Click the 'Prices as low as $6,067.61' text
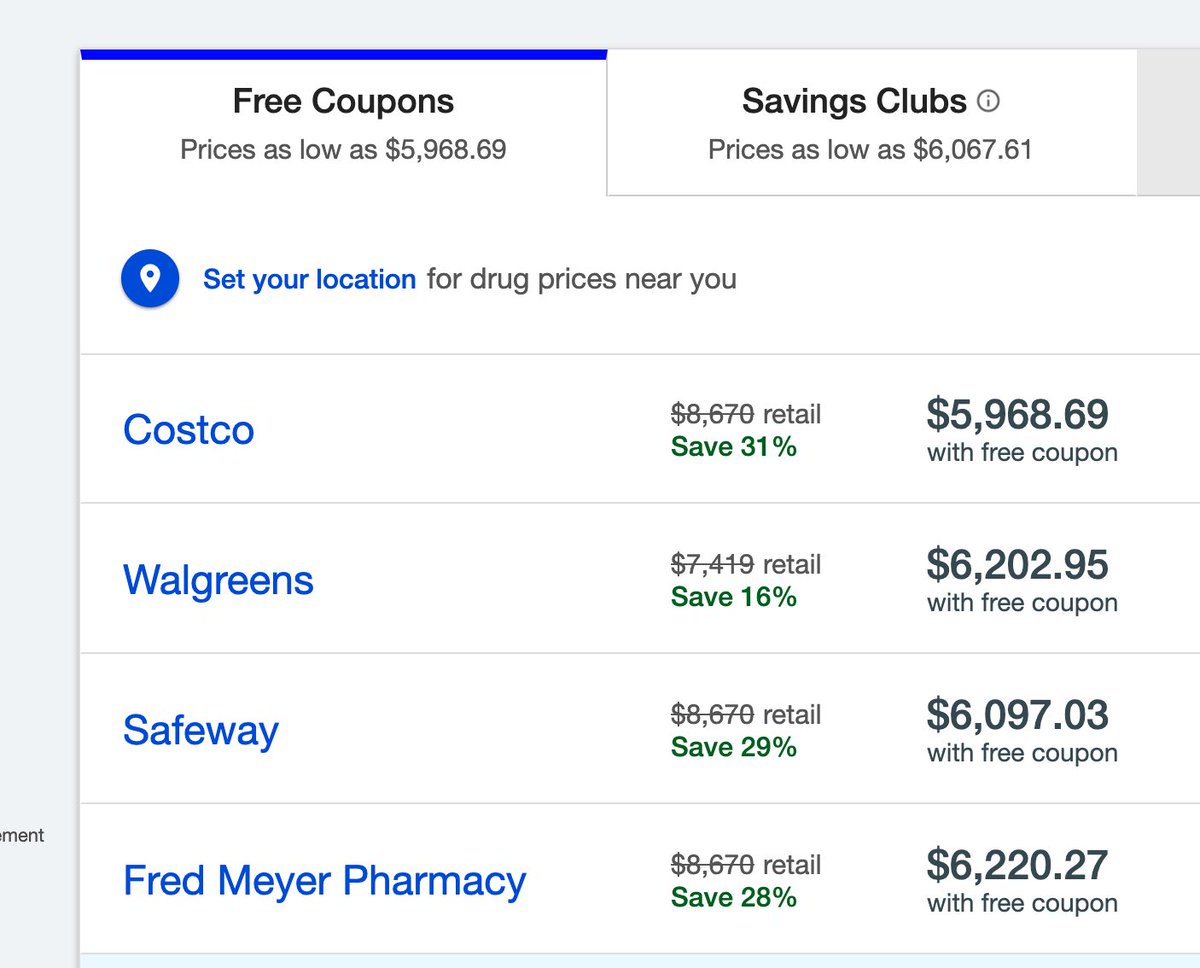 pyautogui.click(x=870, y=150)
